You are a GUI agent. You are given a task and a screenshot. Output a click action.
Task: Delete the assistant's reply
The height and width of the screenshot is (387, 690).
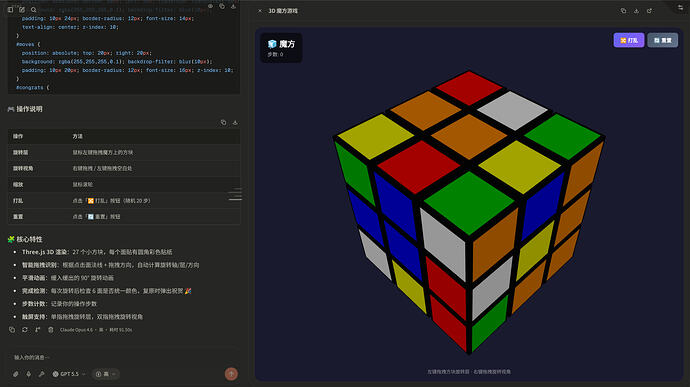pyautogui.click(x=51, y=329)
